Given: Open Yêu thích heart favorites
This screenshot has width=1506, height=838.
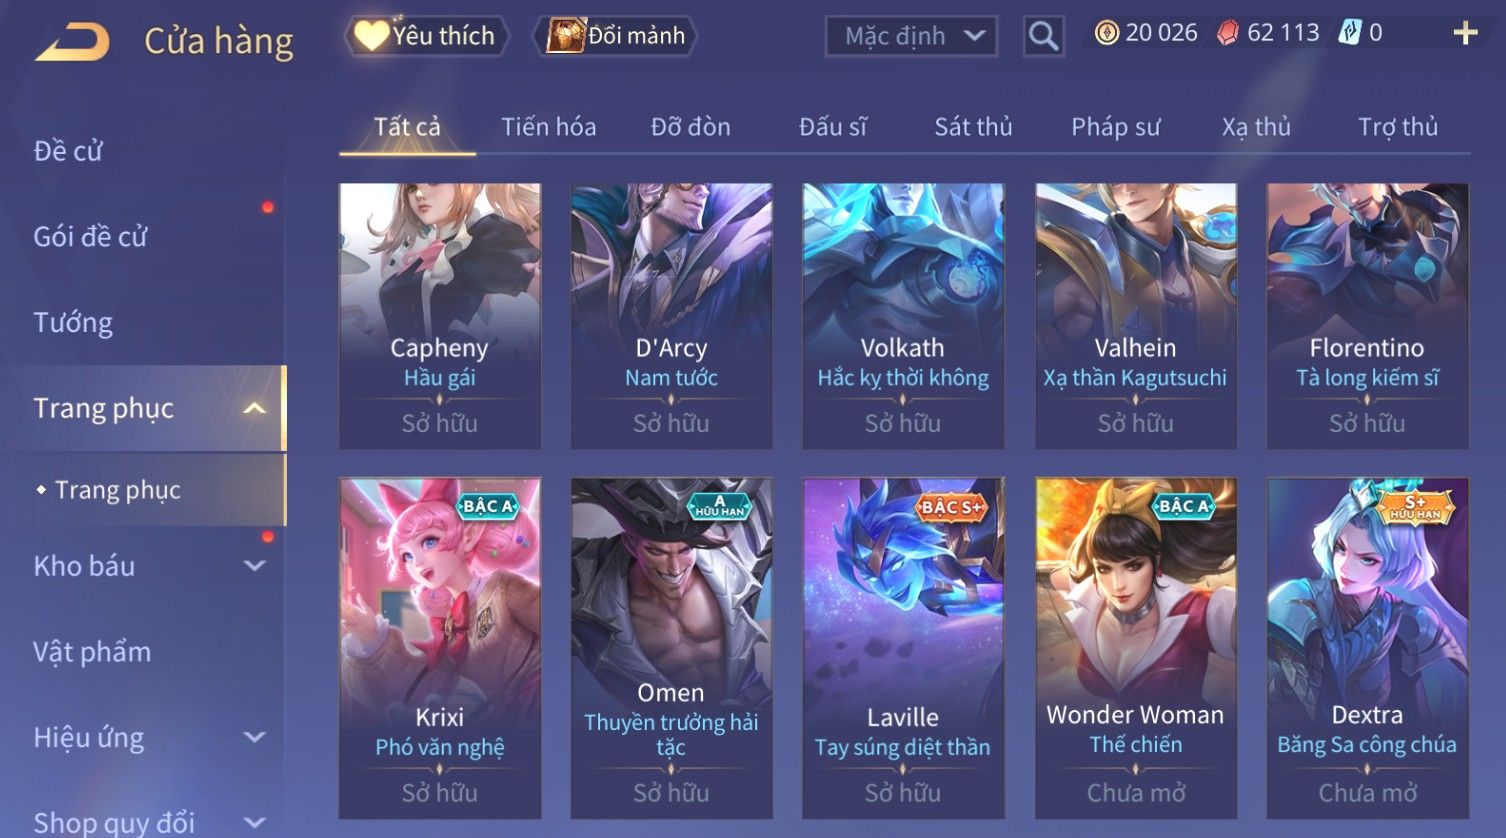Looking at the screenshot, I should pos(426,36).
